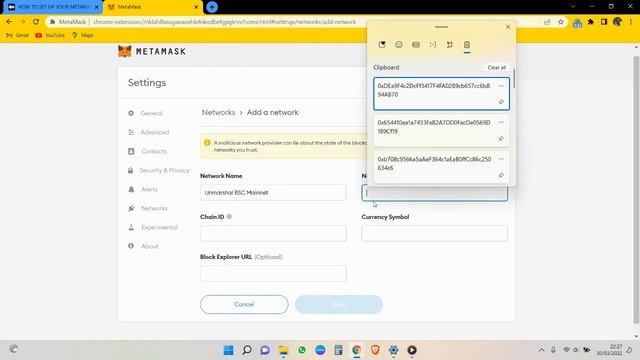Open the Emoji tab in the panel

click(x=399, y=44)
